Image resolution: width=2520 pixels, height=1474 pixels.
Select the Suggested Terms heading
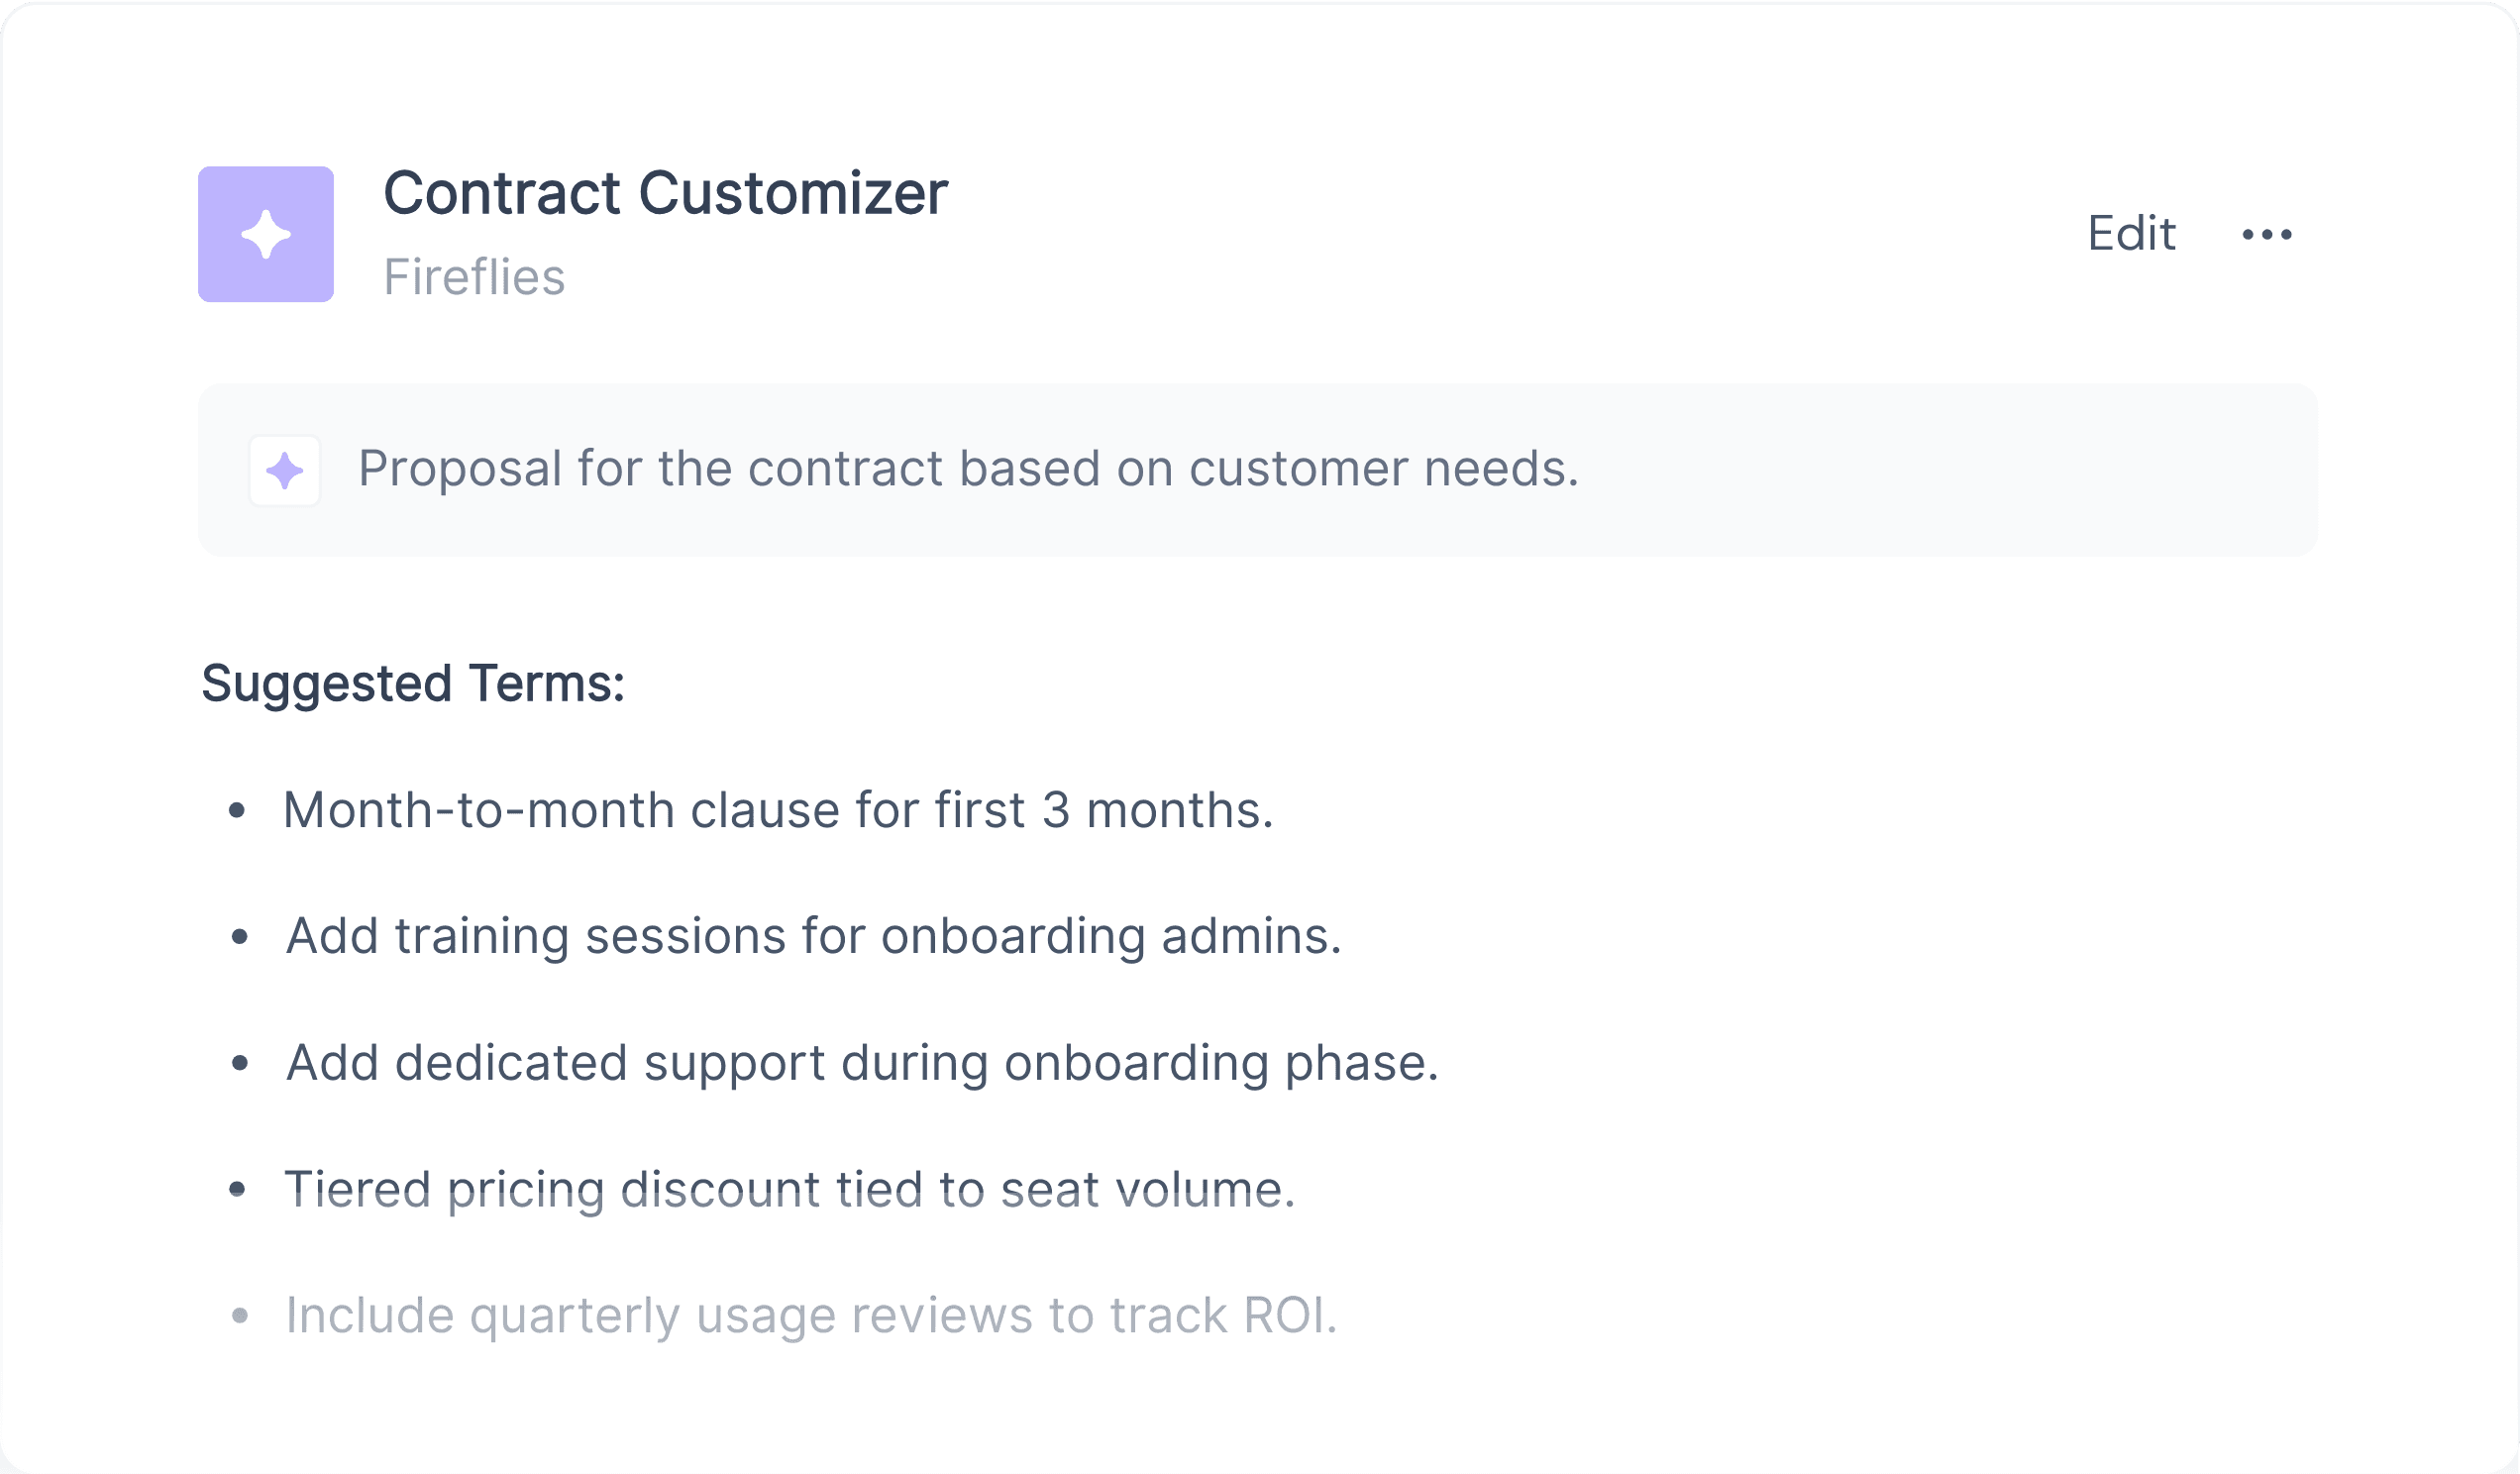point(413,684)
